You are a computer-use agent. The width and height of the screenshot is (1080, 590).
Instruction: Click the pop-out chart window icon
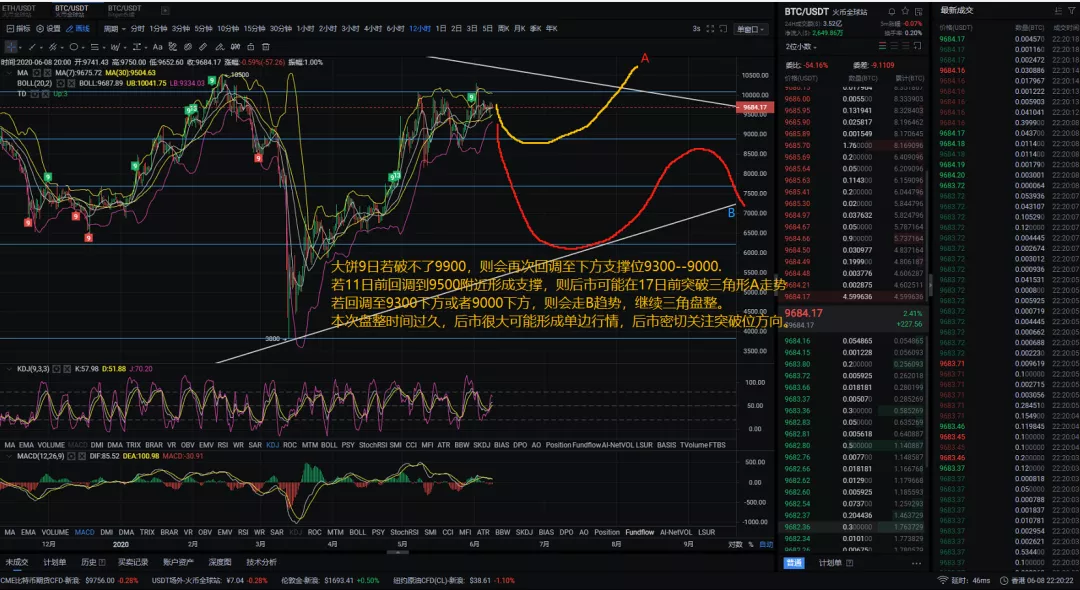(x=723, y=29)
